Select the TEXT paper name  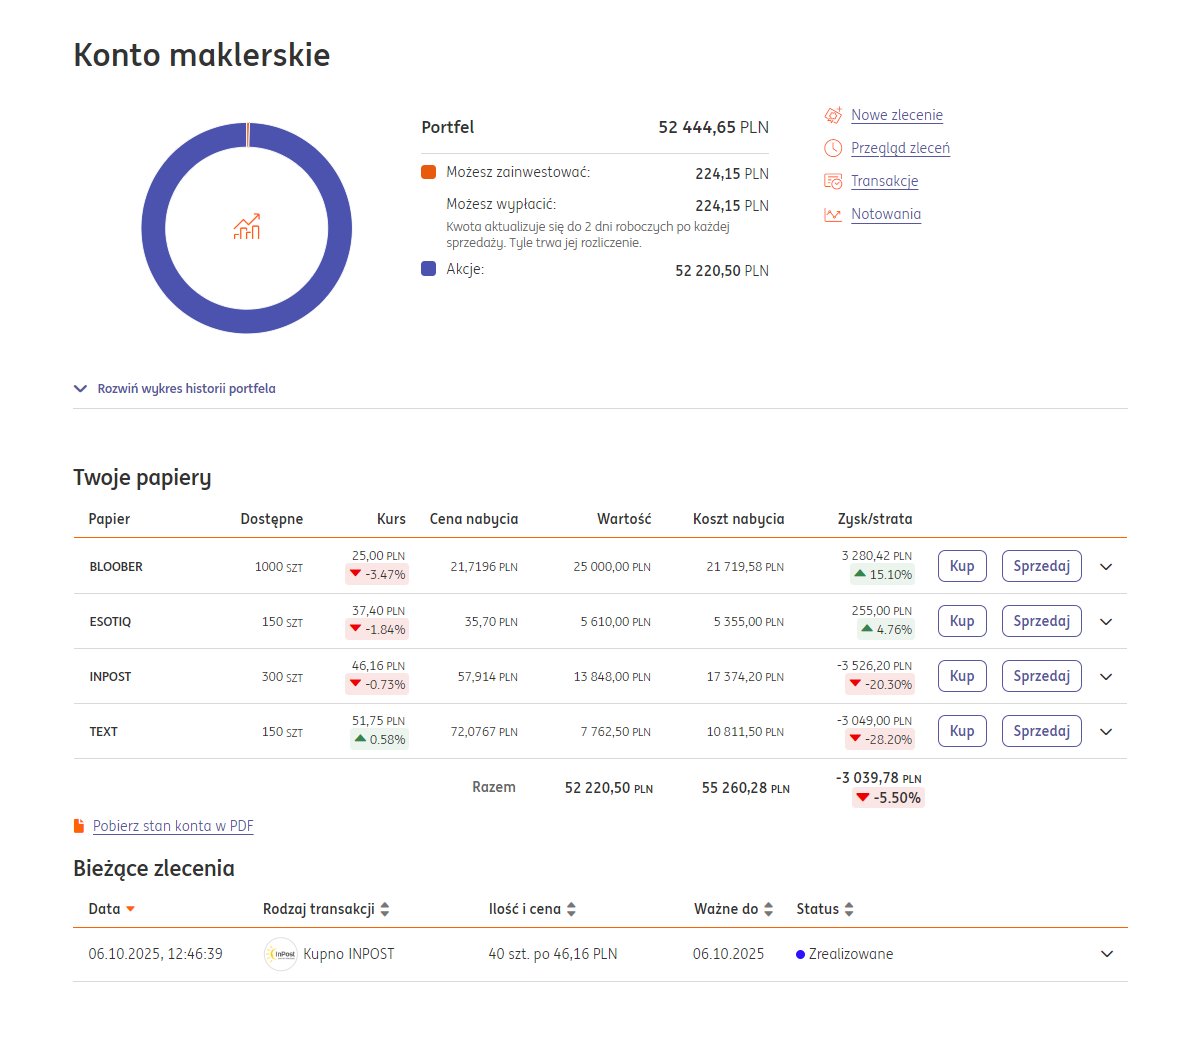tap(104, 731)
